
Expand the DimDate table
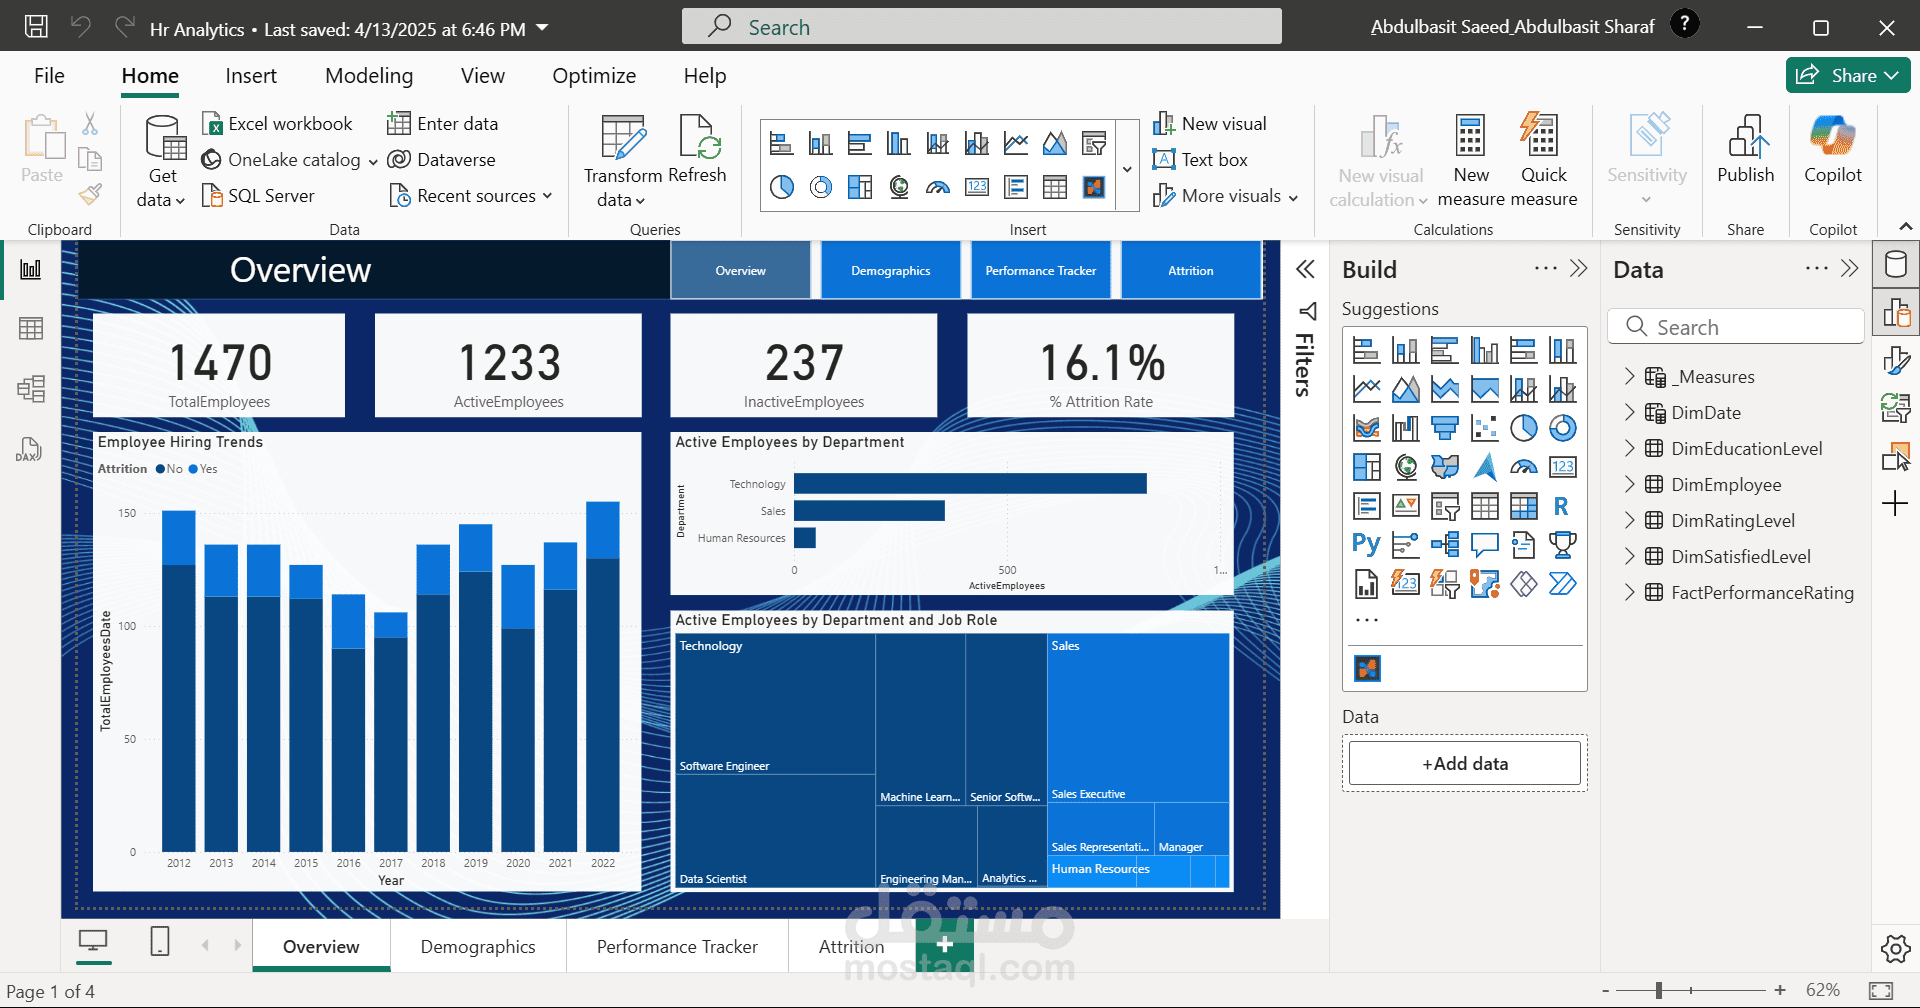[x=1629, y=412]
